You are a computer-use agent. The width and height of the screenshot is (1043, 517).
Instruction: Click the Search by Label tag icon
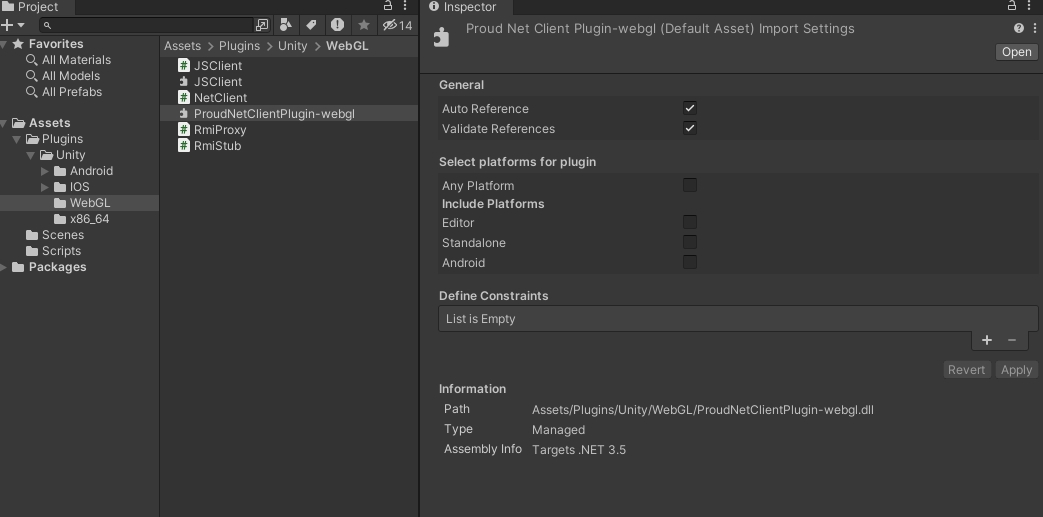pyautogui.click(x=311, y=25)
